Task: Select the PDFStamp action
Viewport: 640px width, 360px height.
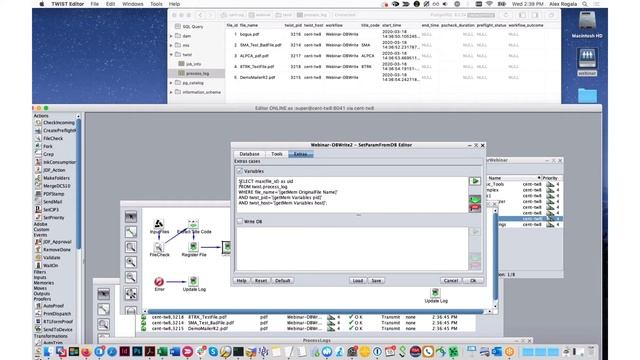Action: (x=50, y=194)
